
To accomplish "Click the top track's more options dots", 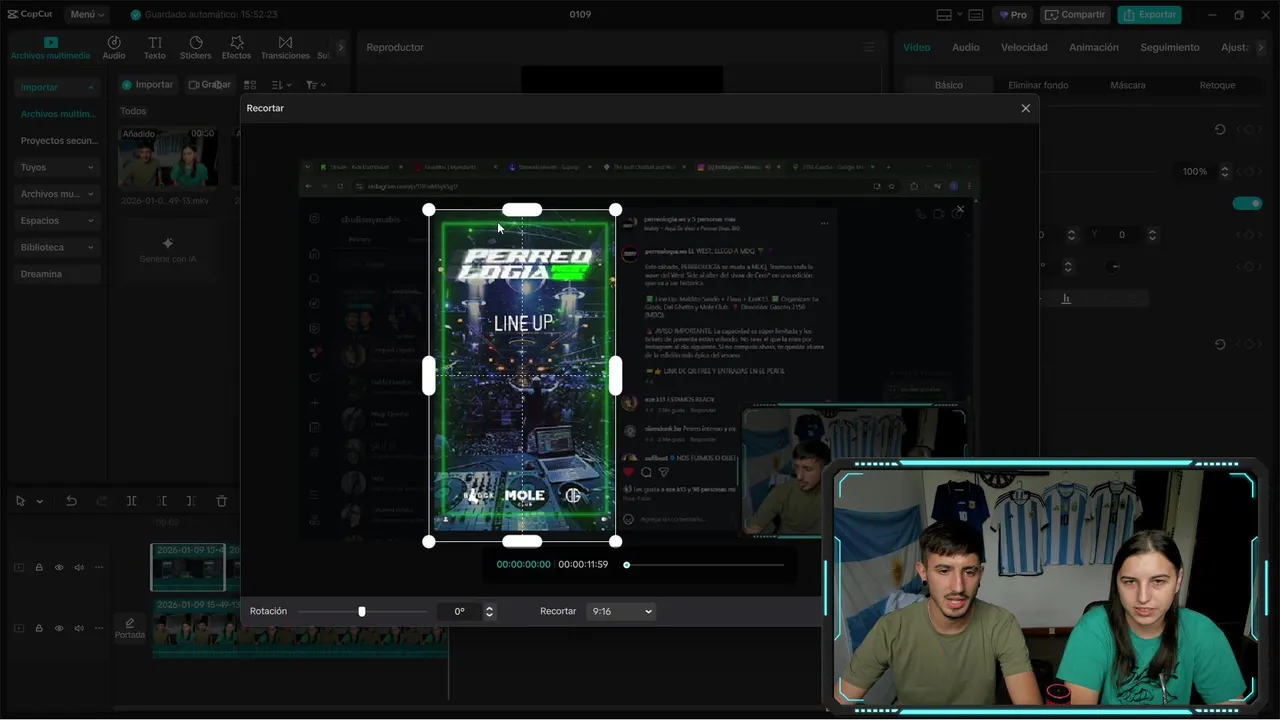I will pyautogui.click(x=98, y=567).
